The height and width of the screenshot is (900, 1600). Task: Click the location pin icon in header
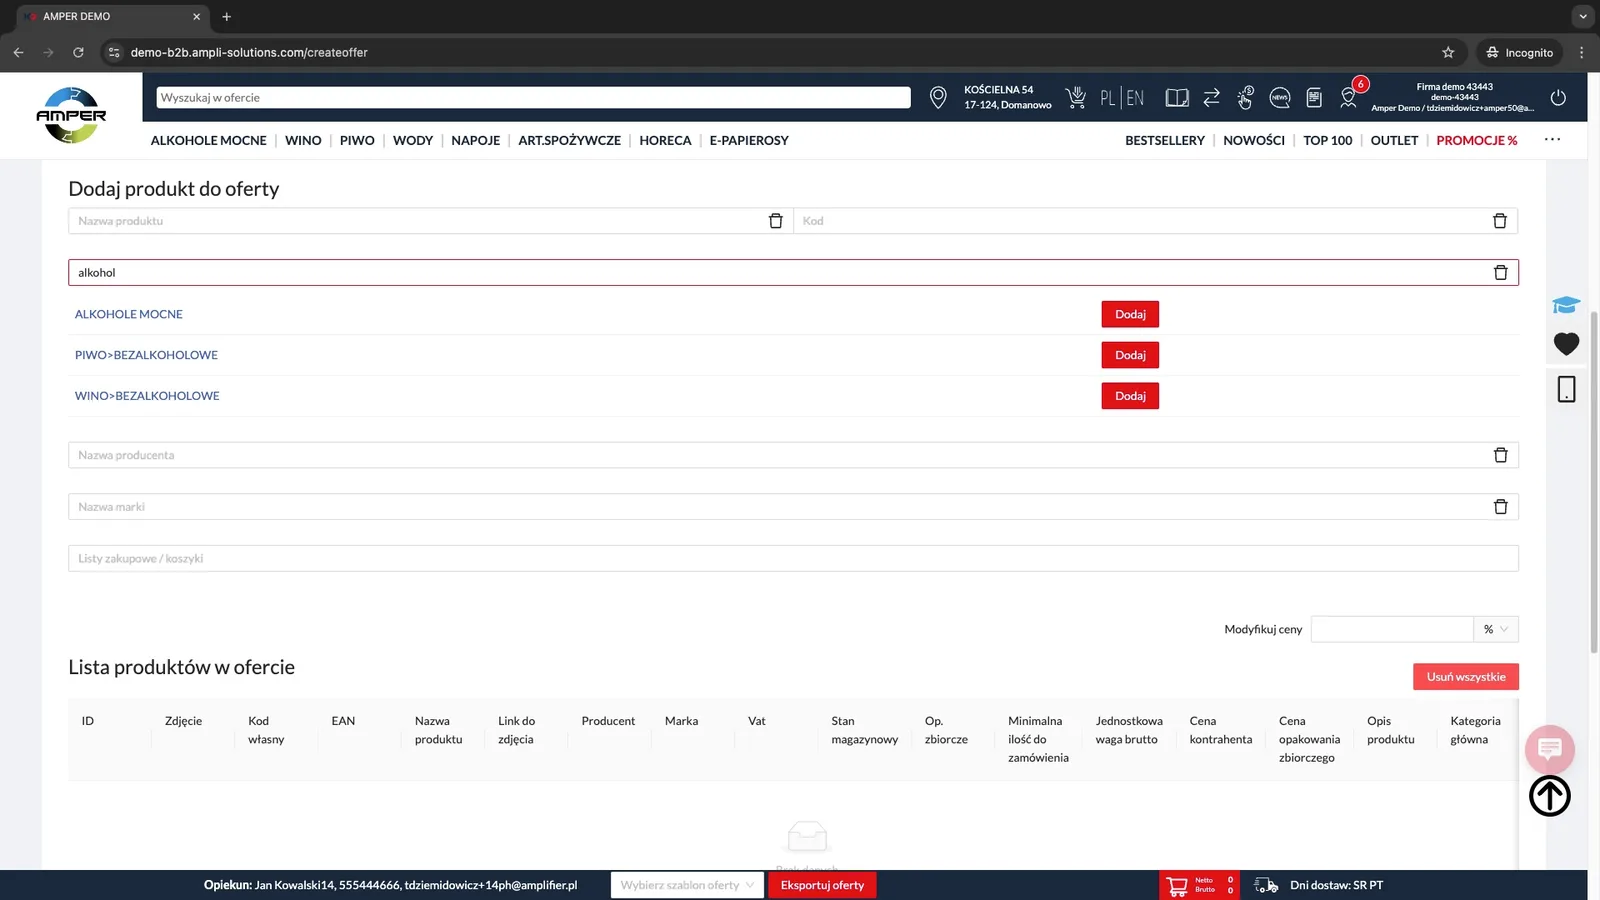click(x=938, y=97)
